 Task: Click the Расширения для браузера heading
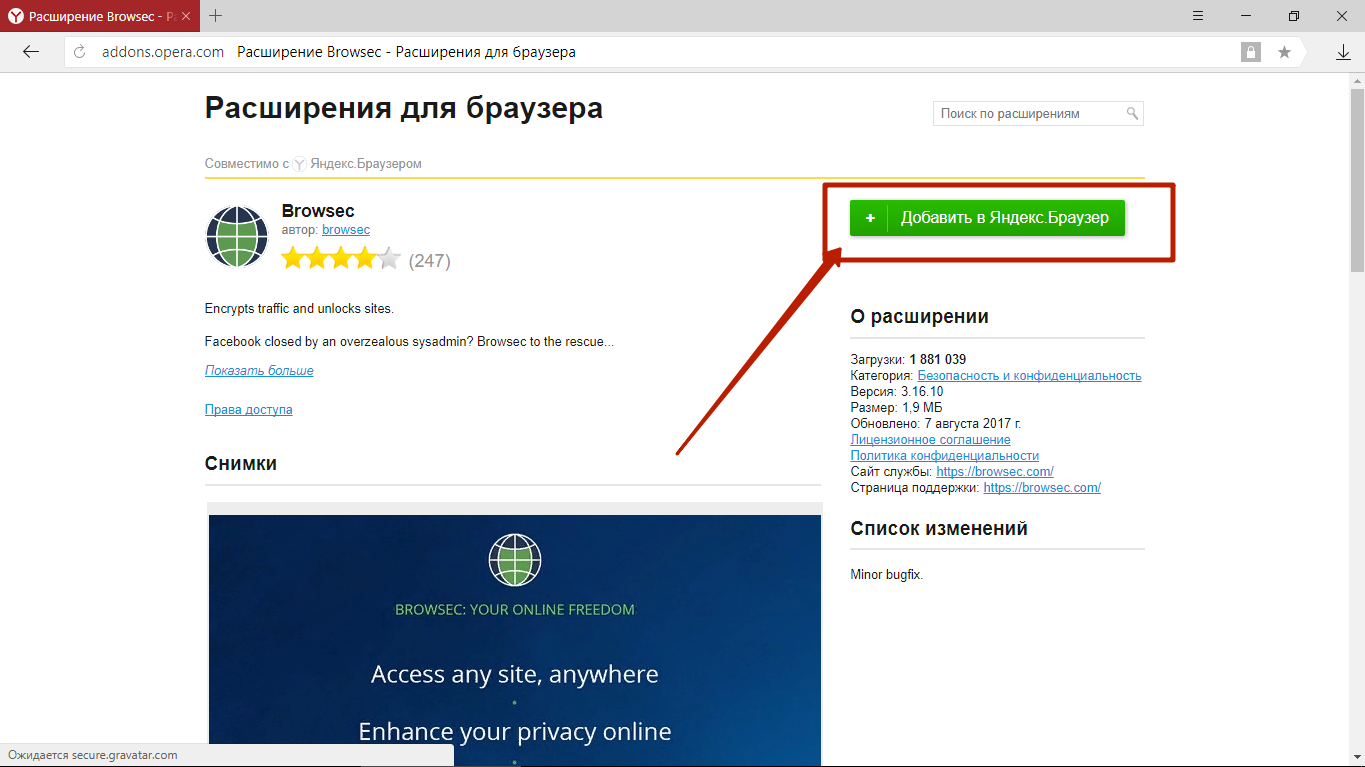pos(404,108)
